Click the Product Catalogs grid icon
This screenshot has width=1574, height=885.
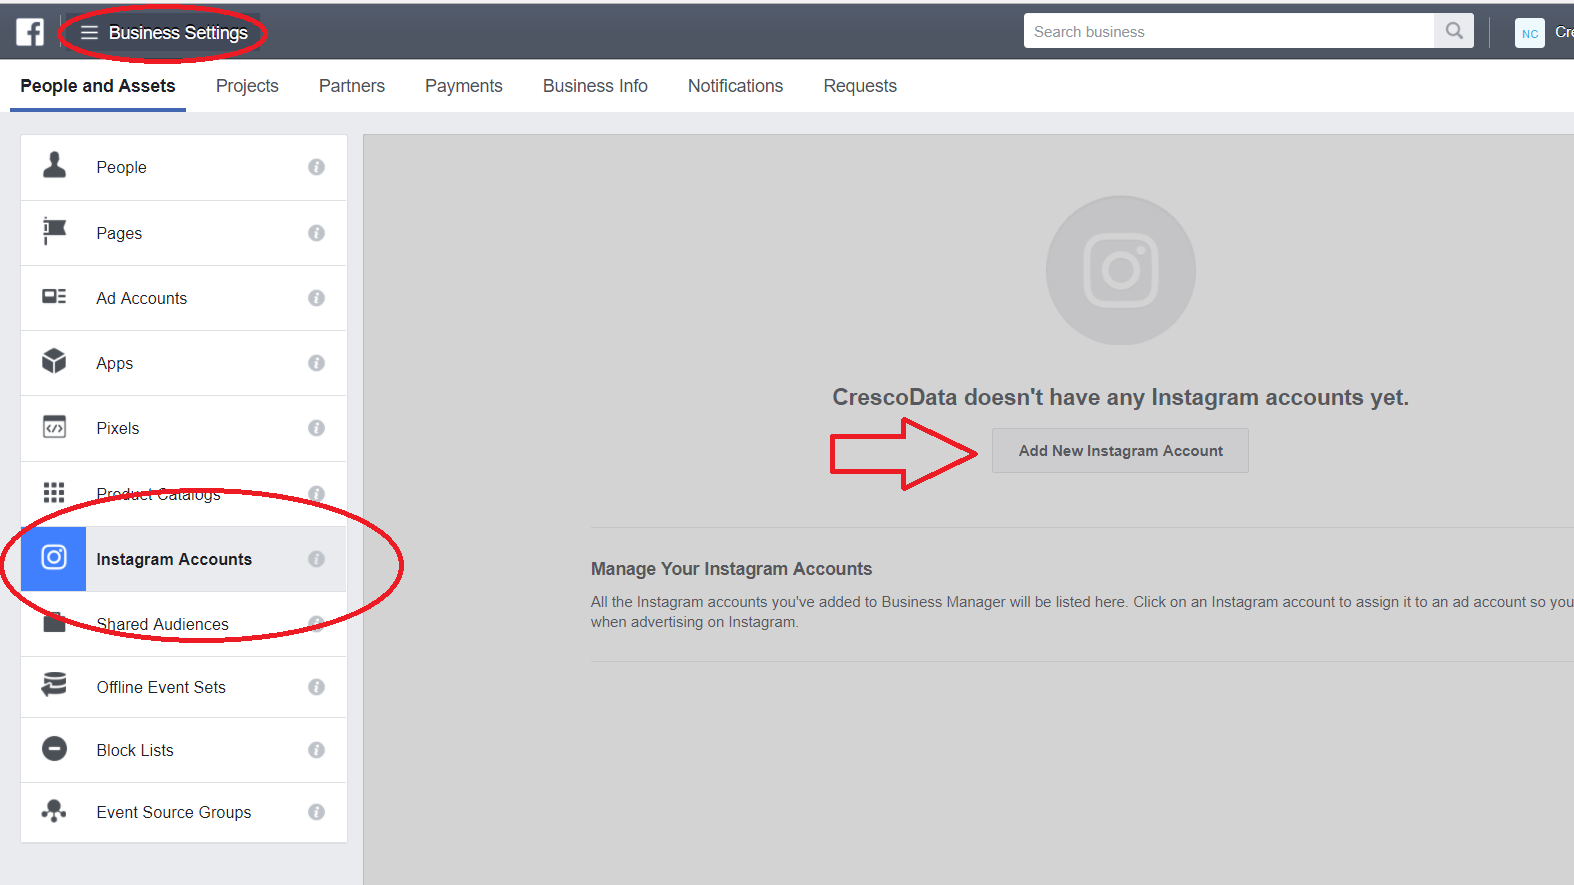pyautogui.click(x=54, y=492)
